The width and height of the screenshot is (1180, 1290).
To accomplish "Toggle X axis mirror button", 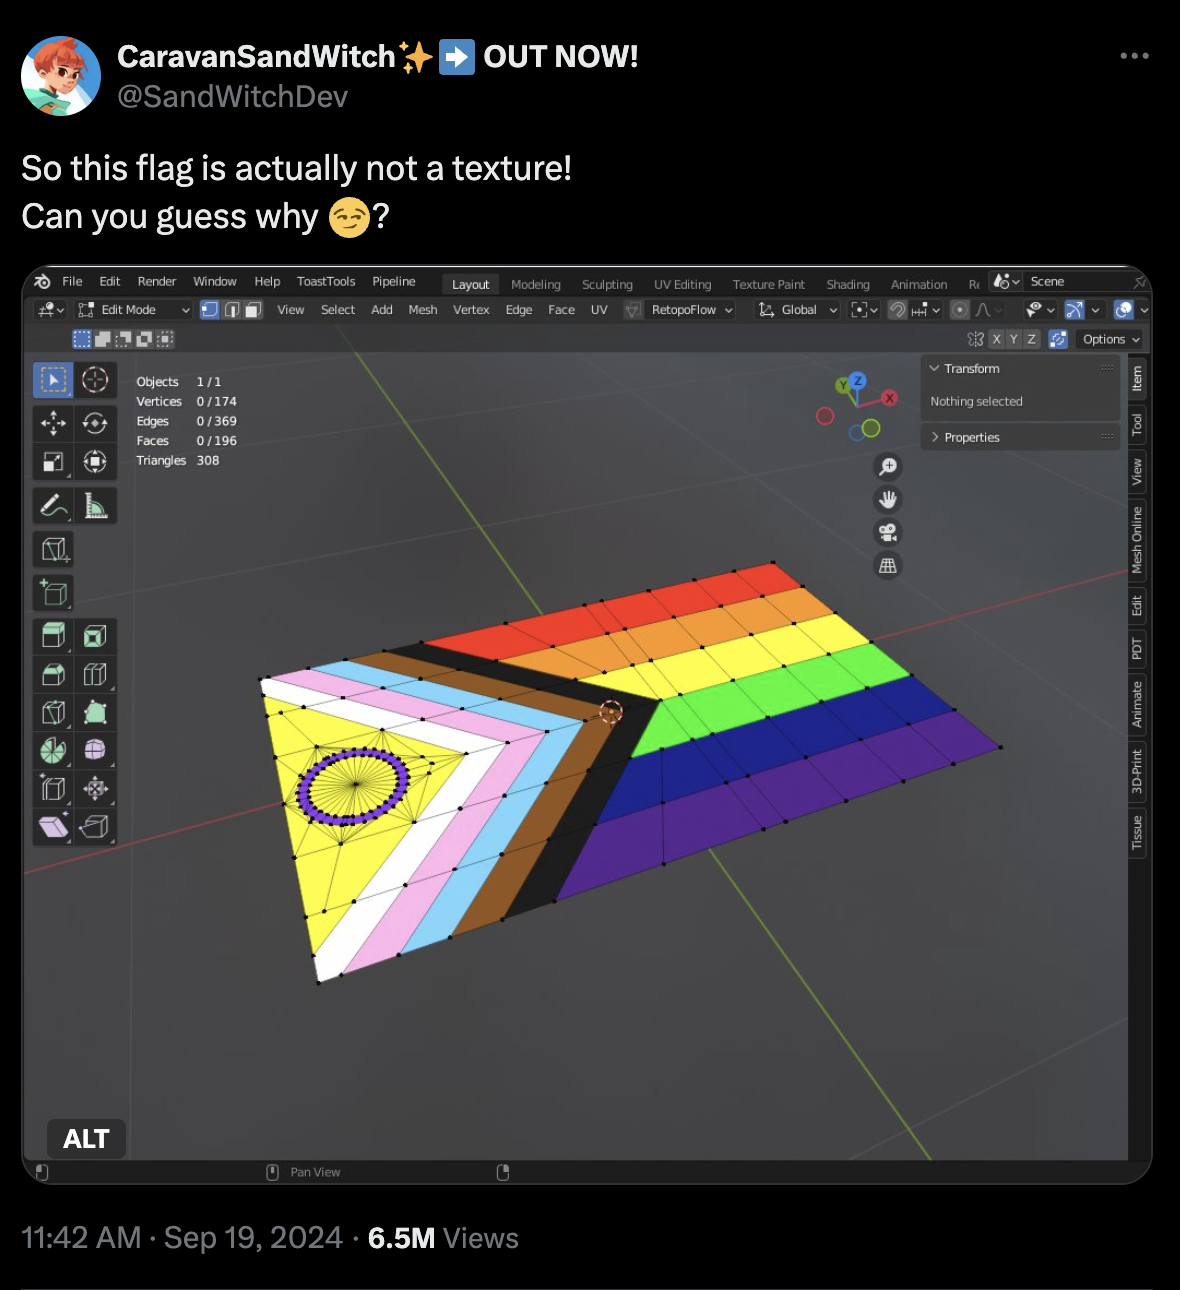I will [x=996, y=339].
